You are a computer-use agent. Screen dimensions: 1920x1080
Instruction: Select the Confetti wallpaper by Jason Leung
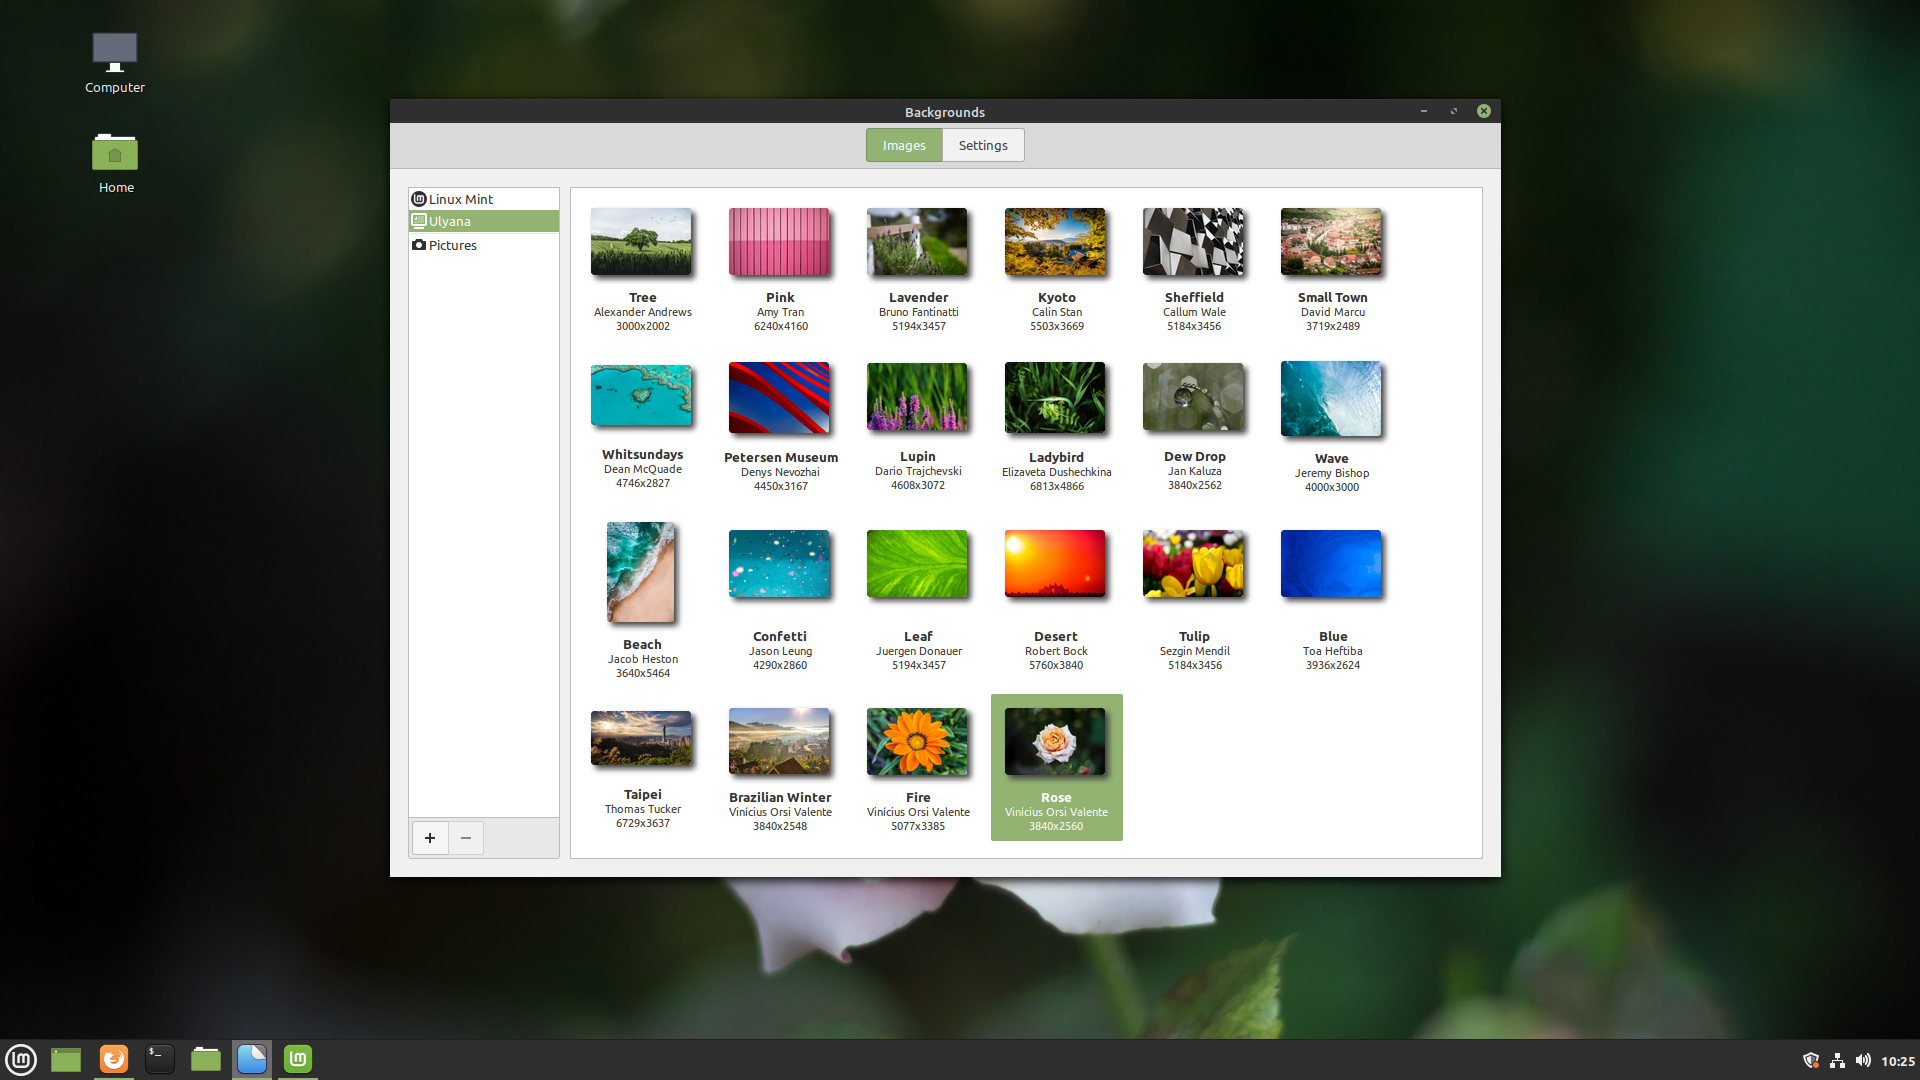(x=779, y=562)
